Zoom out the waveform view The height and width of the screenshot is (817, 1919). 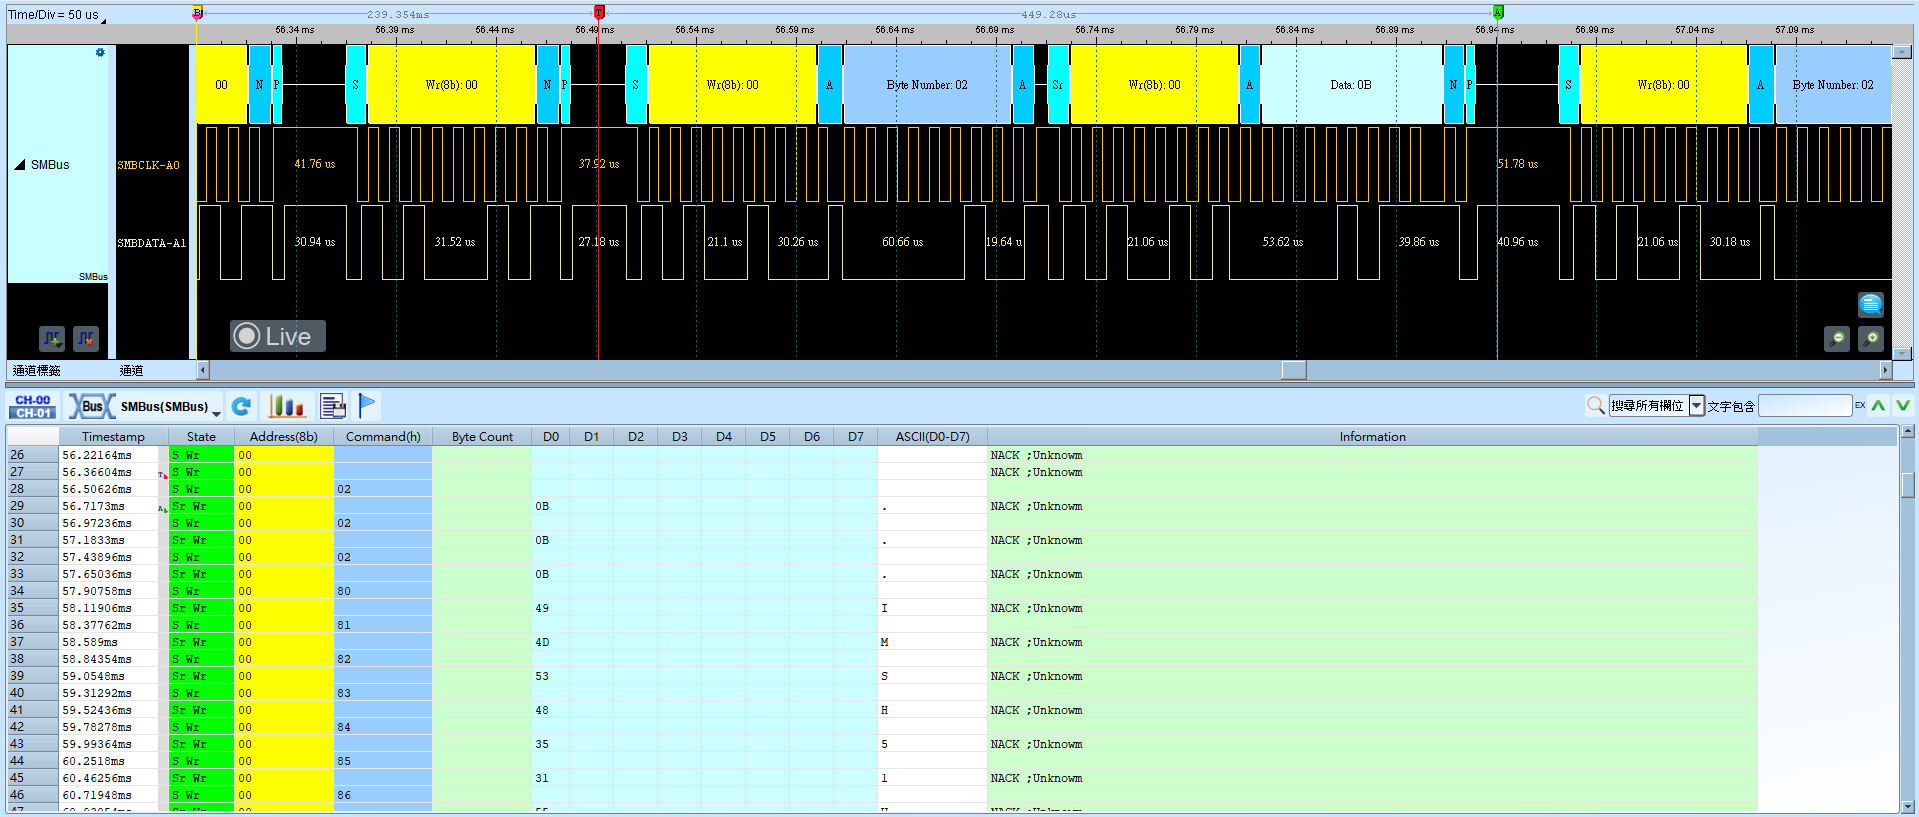pos(1837,339)
